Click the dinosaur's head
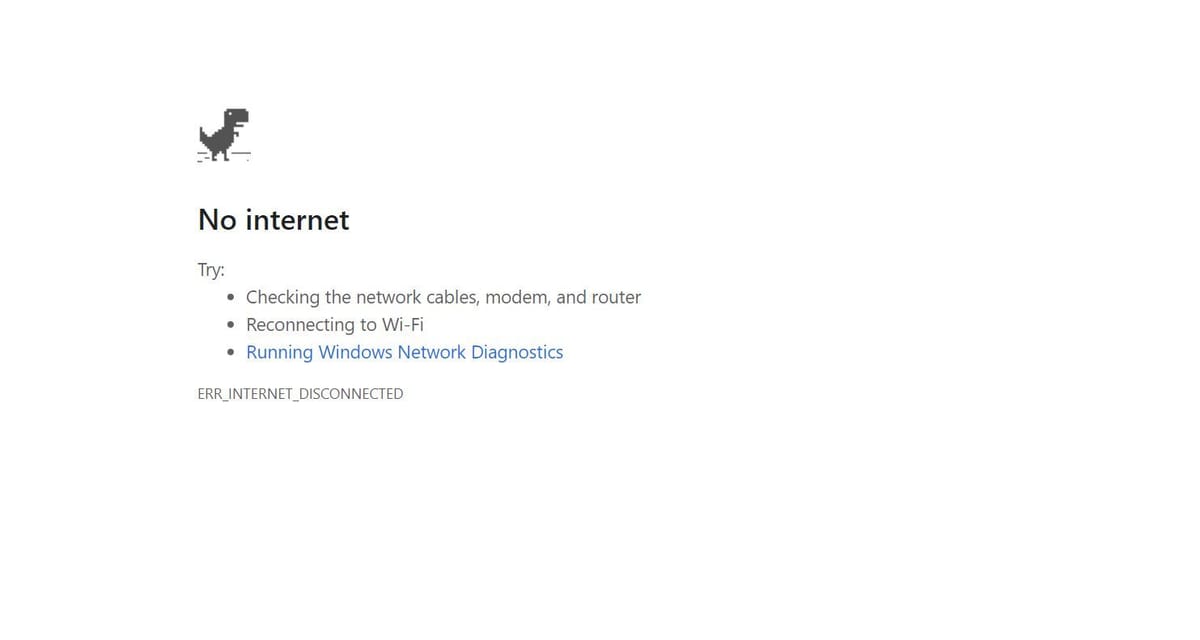Image resolution: width=1200 pixels, height=640 pixels. click(237, 118)
